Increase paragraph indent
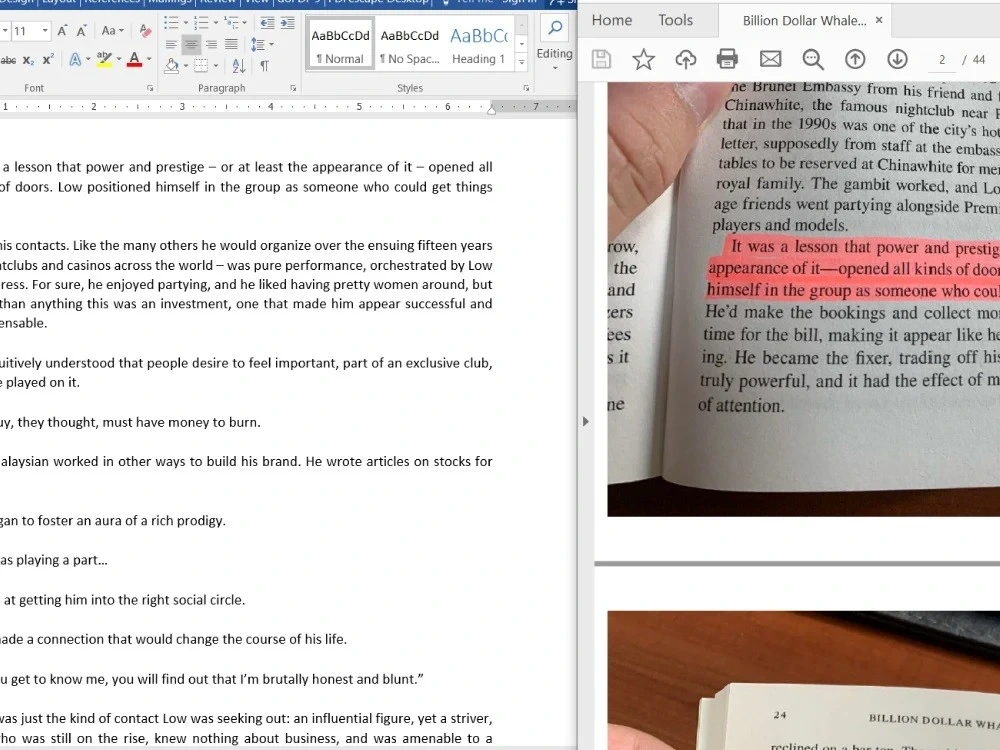 click(x=288, y=23)
